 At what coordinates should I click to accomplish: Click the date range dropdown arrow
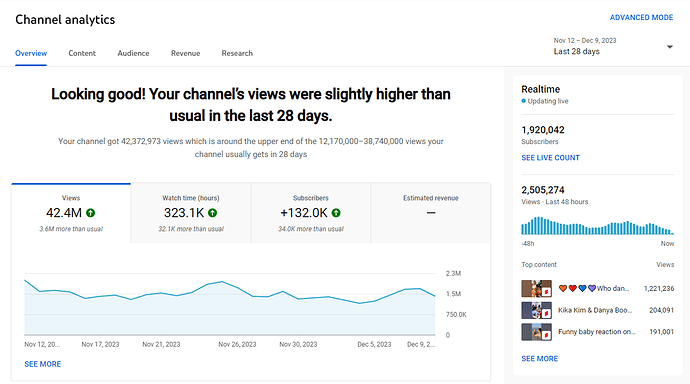click(x=670, y=47)
